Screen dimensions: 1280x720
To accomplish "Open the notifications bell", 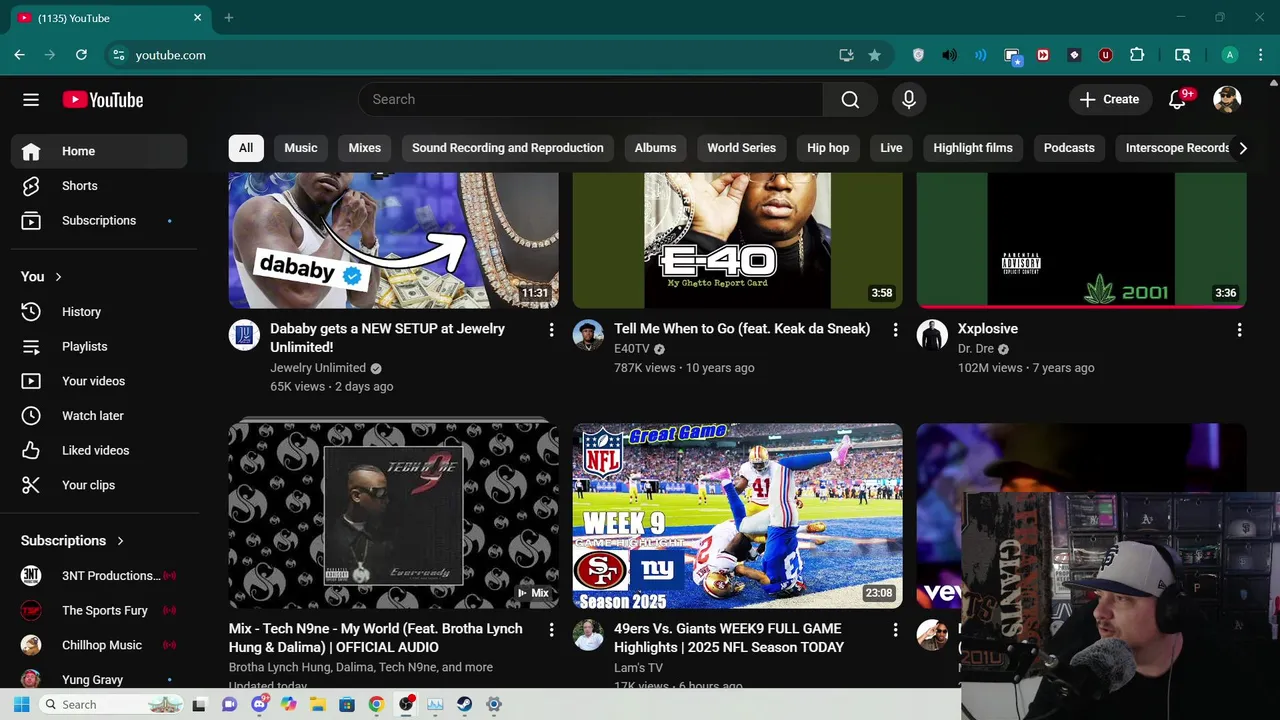I will pos(1179,100).
